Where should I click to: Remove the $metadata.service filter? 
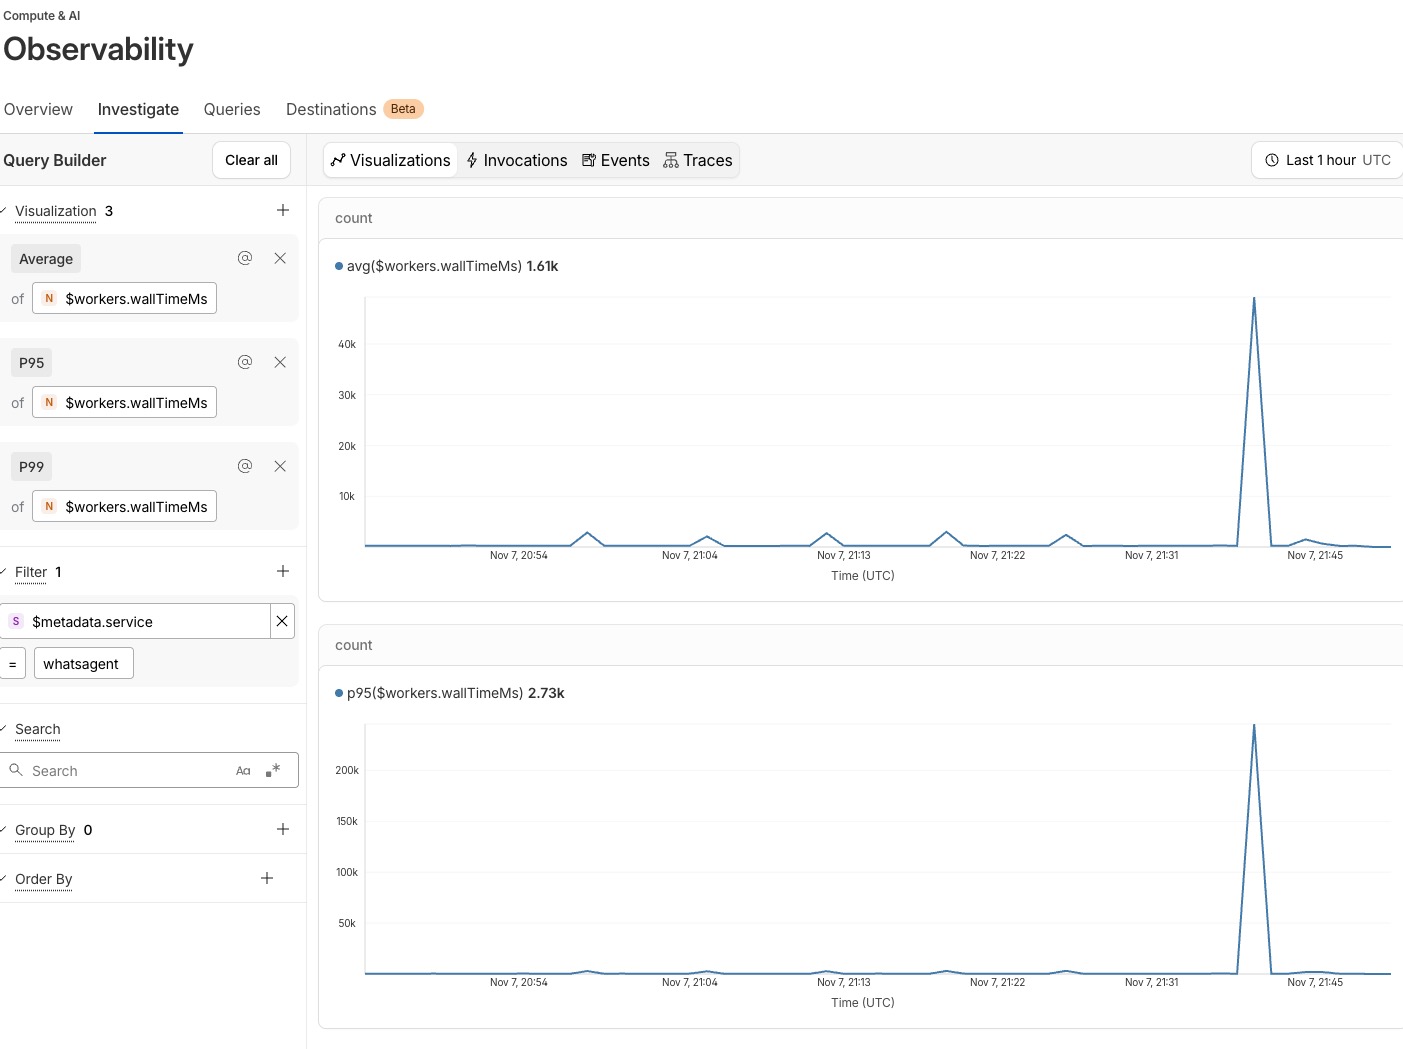282,621
